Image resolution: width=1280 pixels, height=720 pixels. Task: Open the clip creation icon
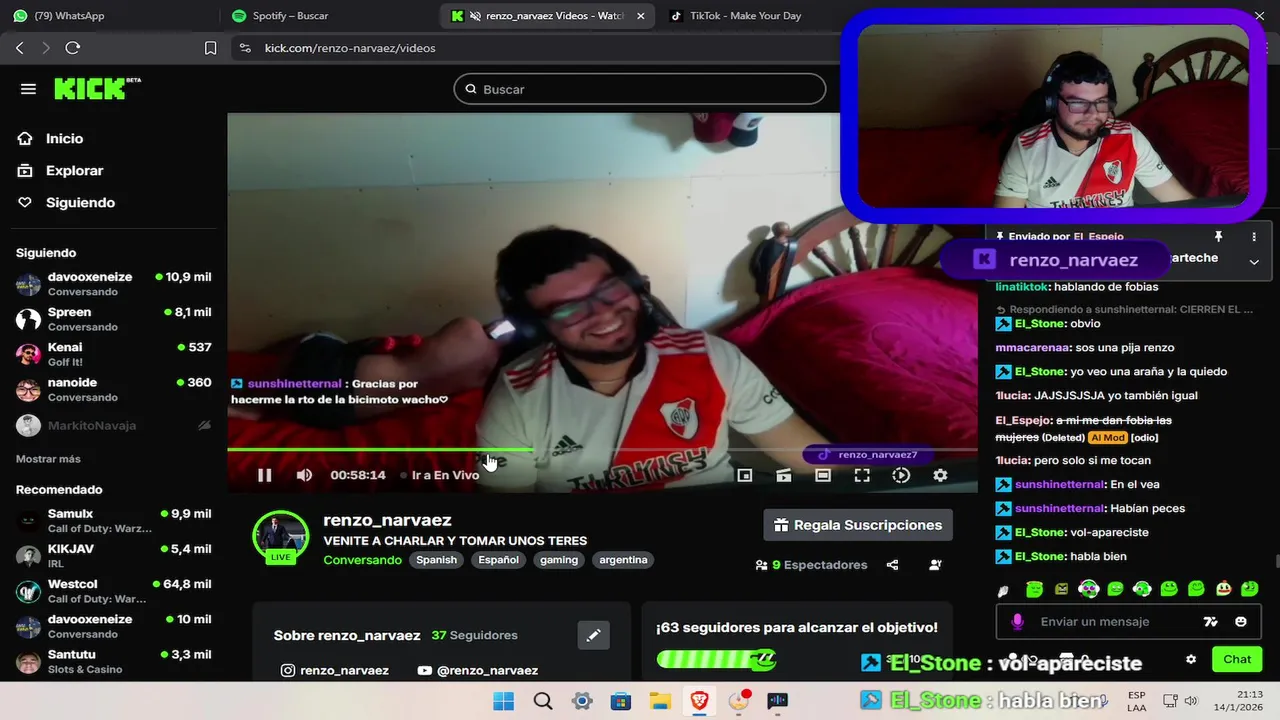tap(784, 476)
